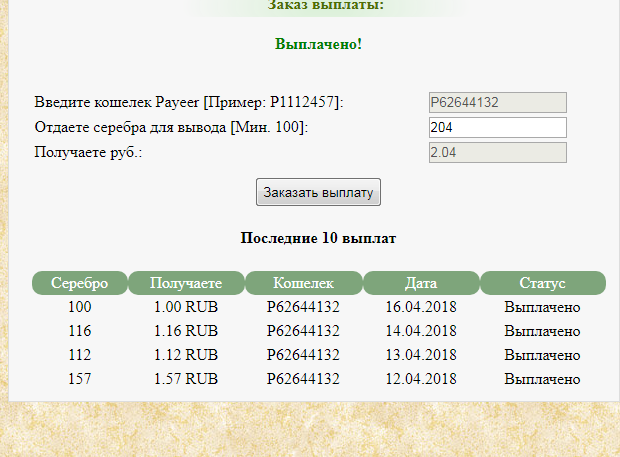Select the rubles received field showing 2.04

pyautogui.click(x=497, y=152)
